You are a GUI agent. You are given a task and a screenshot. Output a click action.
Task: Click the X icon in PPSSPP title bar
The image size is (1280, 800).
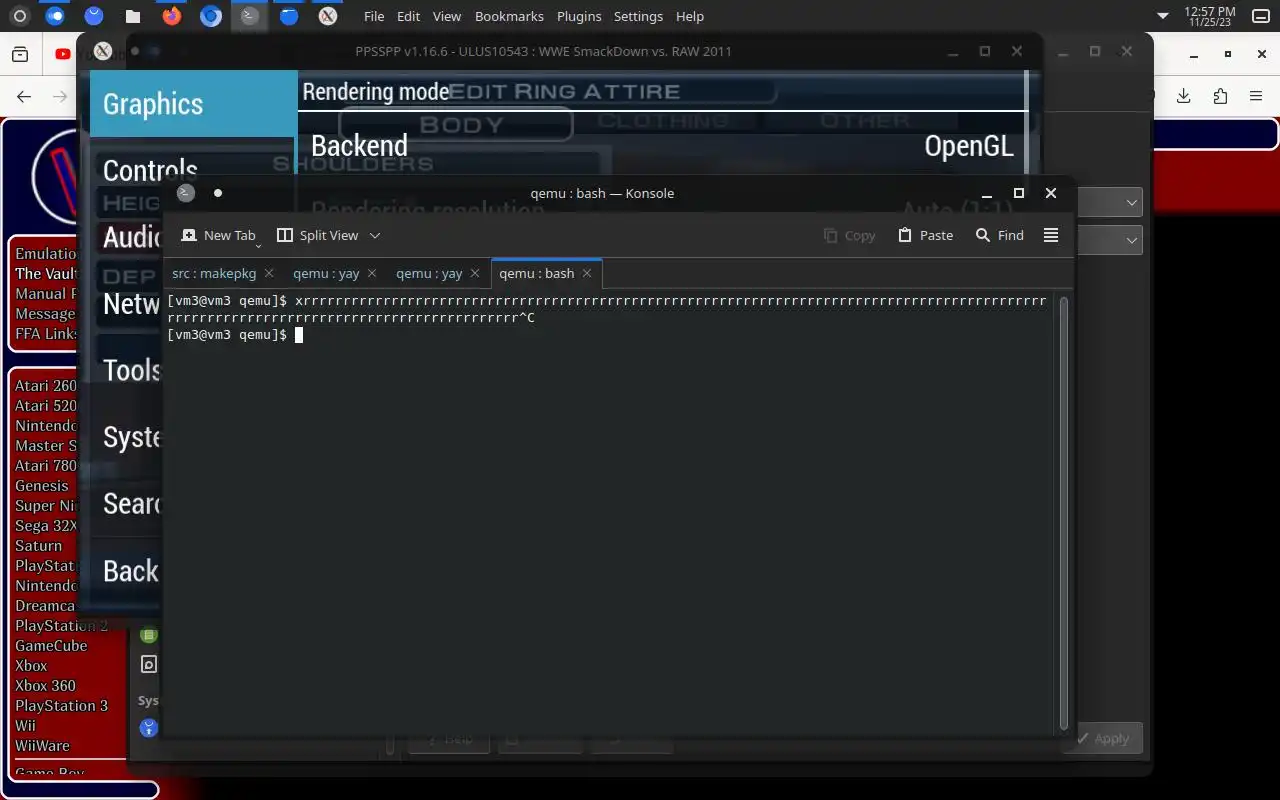[x=102, y=51]
